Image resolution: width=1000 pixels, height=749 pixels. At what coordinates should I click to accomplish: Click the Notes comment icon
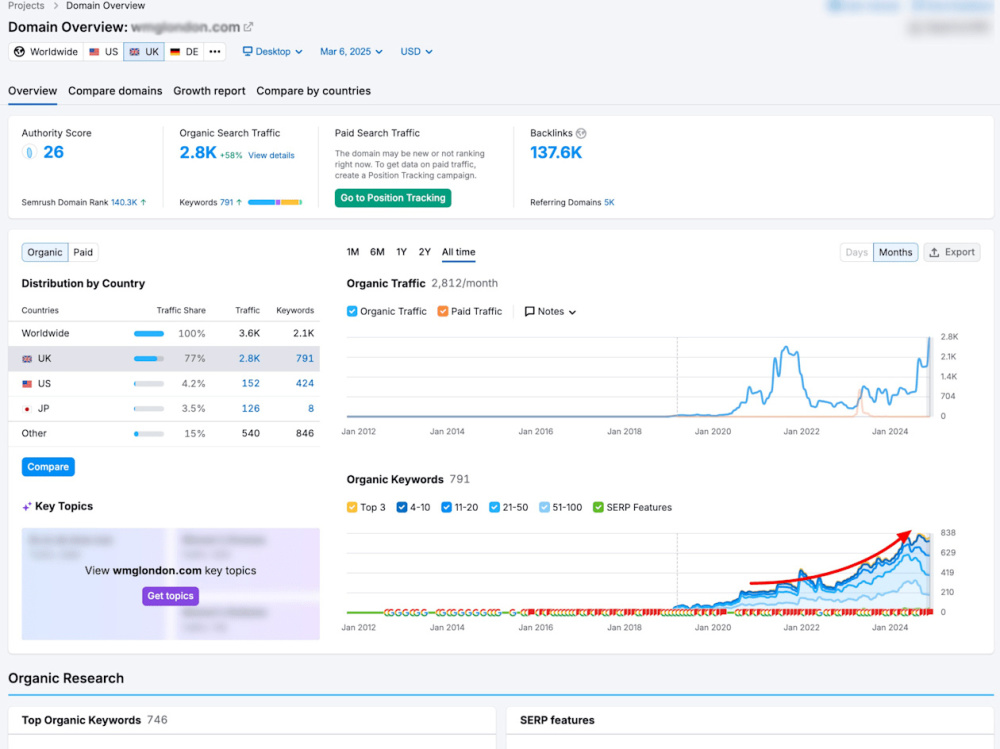point(529,311)
